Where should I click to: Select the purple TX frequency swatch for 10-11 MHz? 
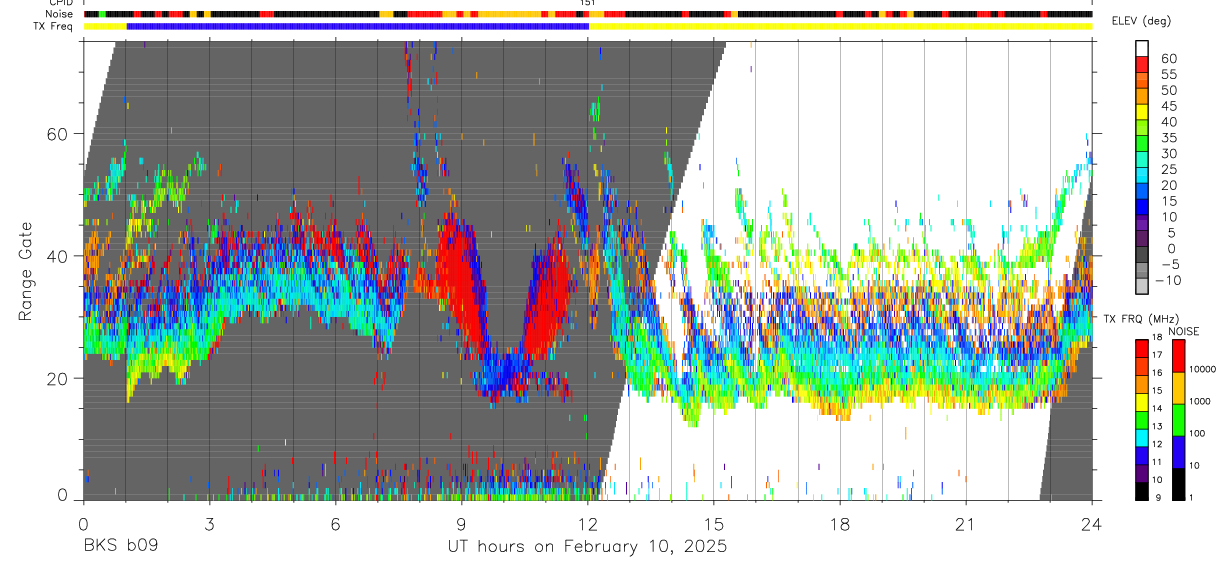pos(1142,472)
